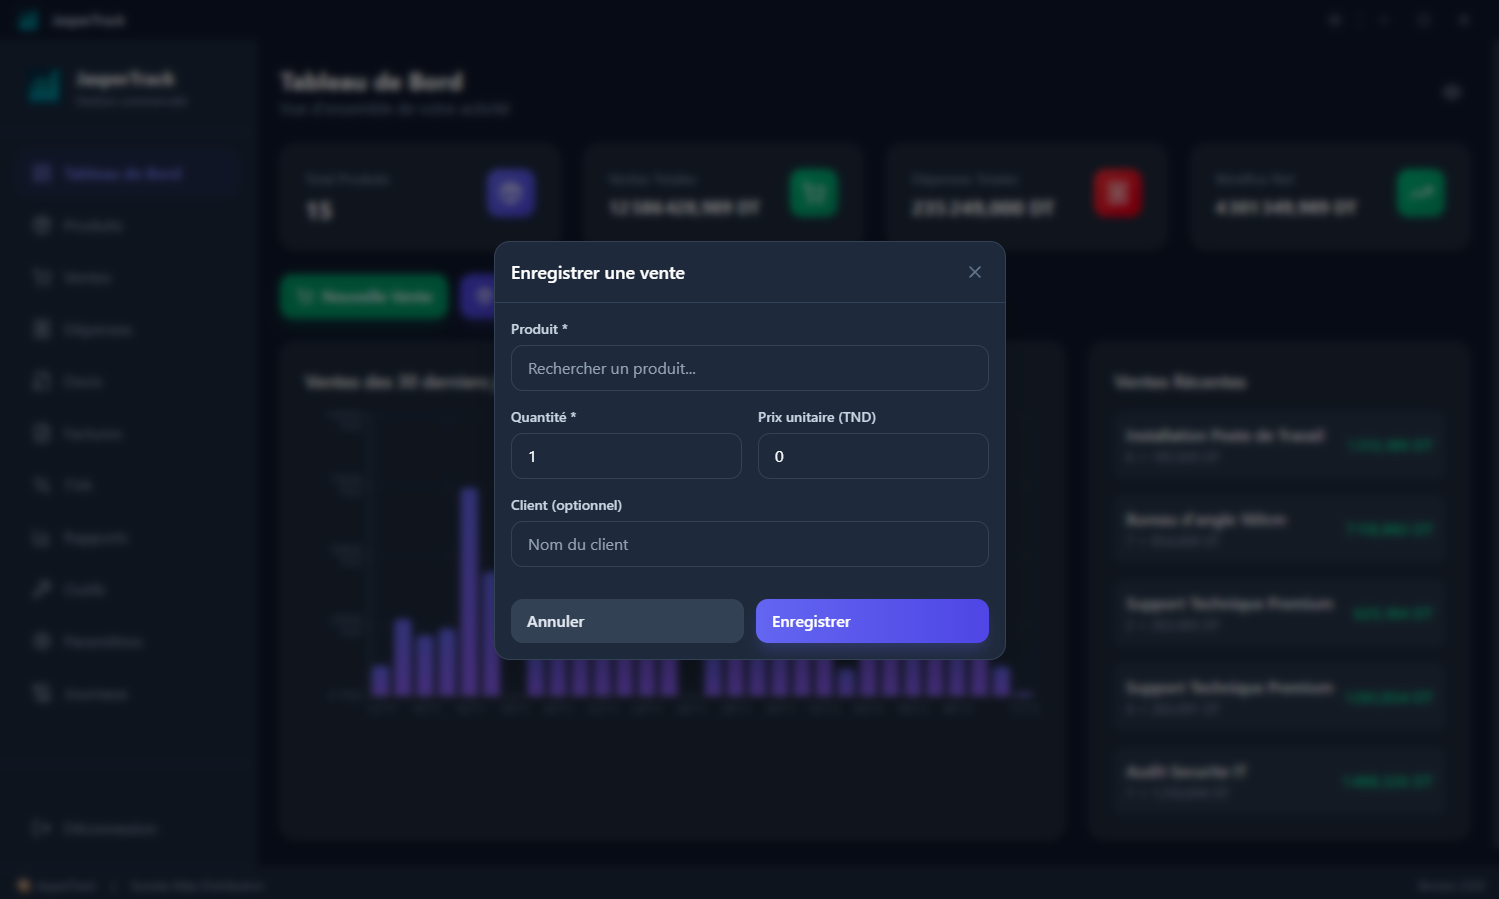Save the sale with Enregistrer button
This screenshot has height=899, width=1499.
click(872, 621)
